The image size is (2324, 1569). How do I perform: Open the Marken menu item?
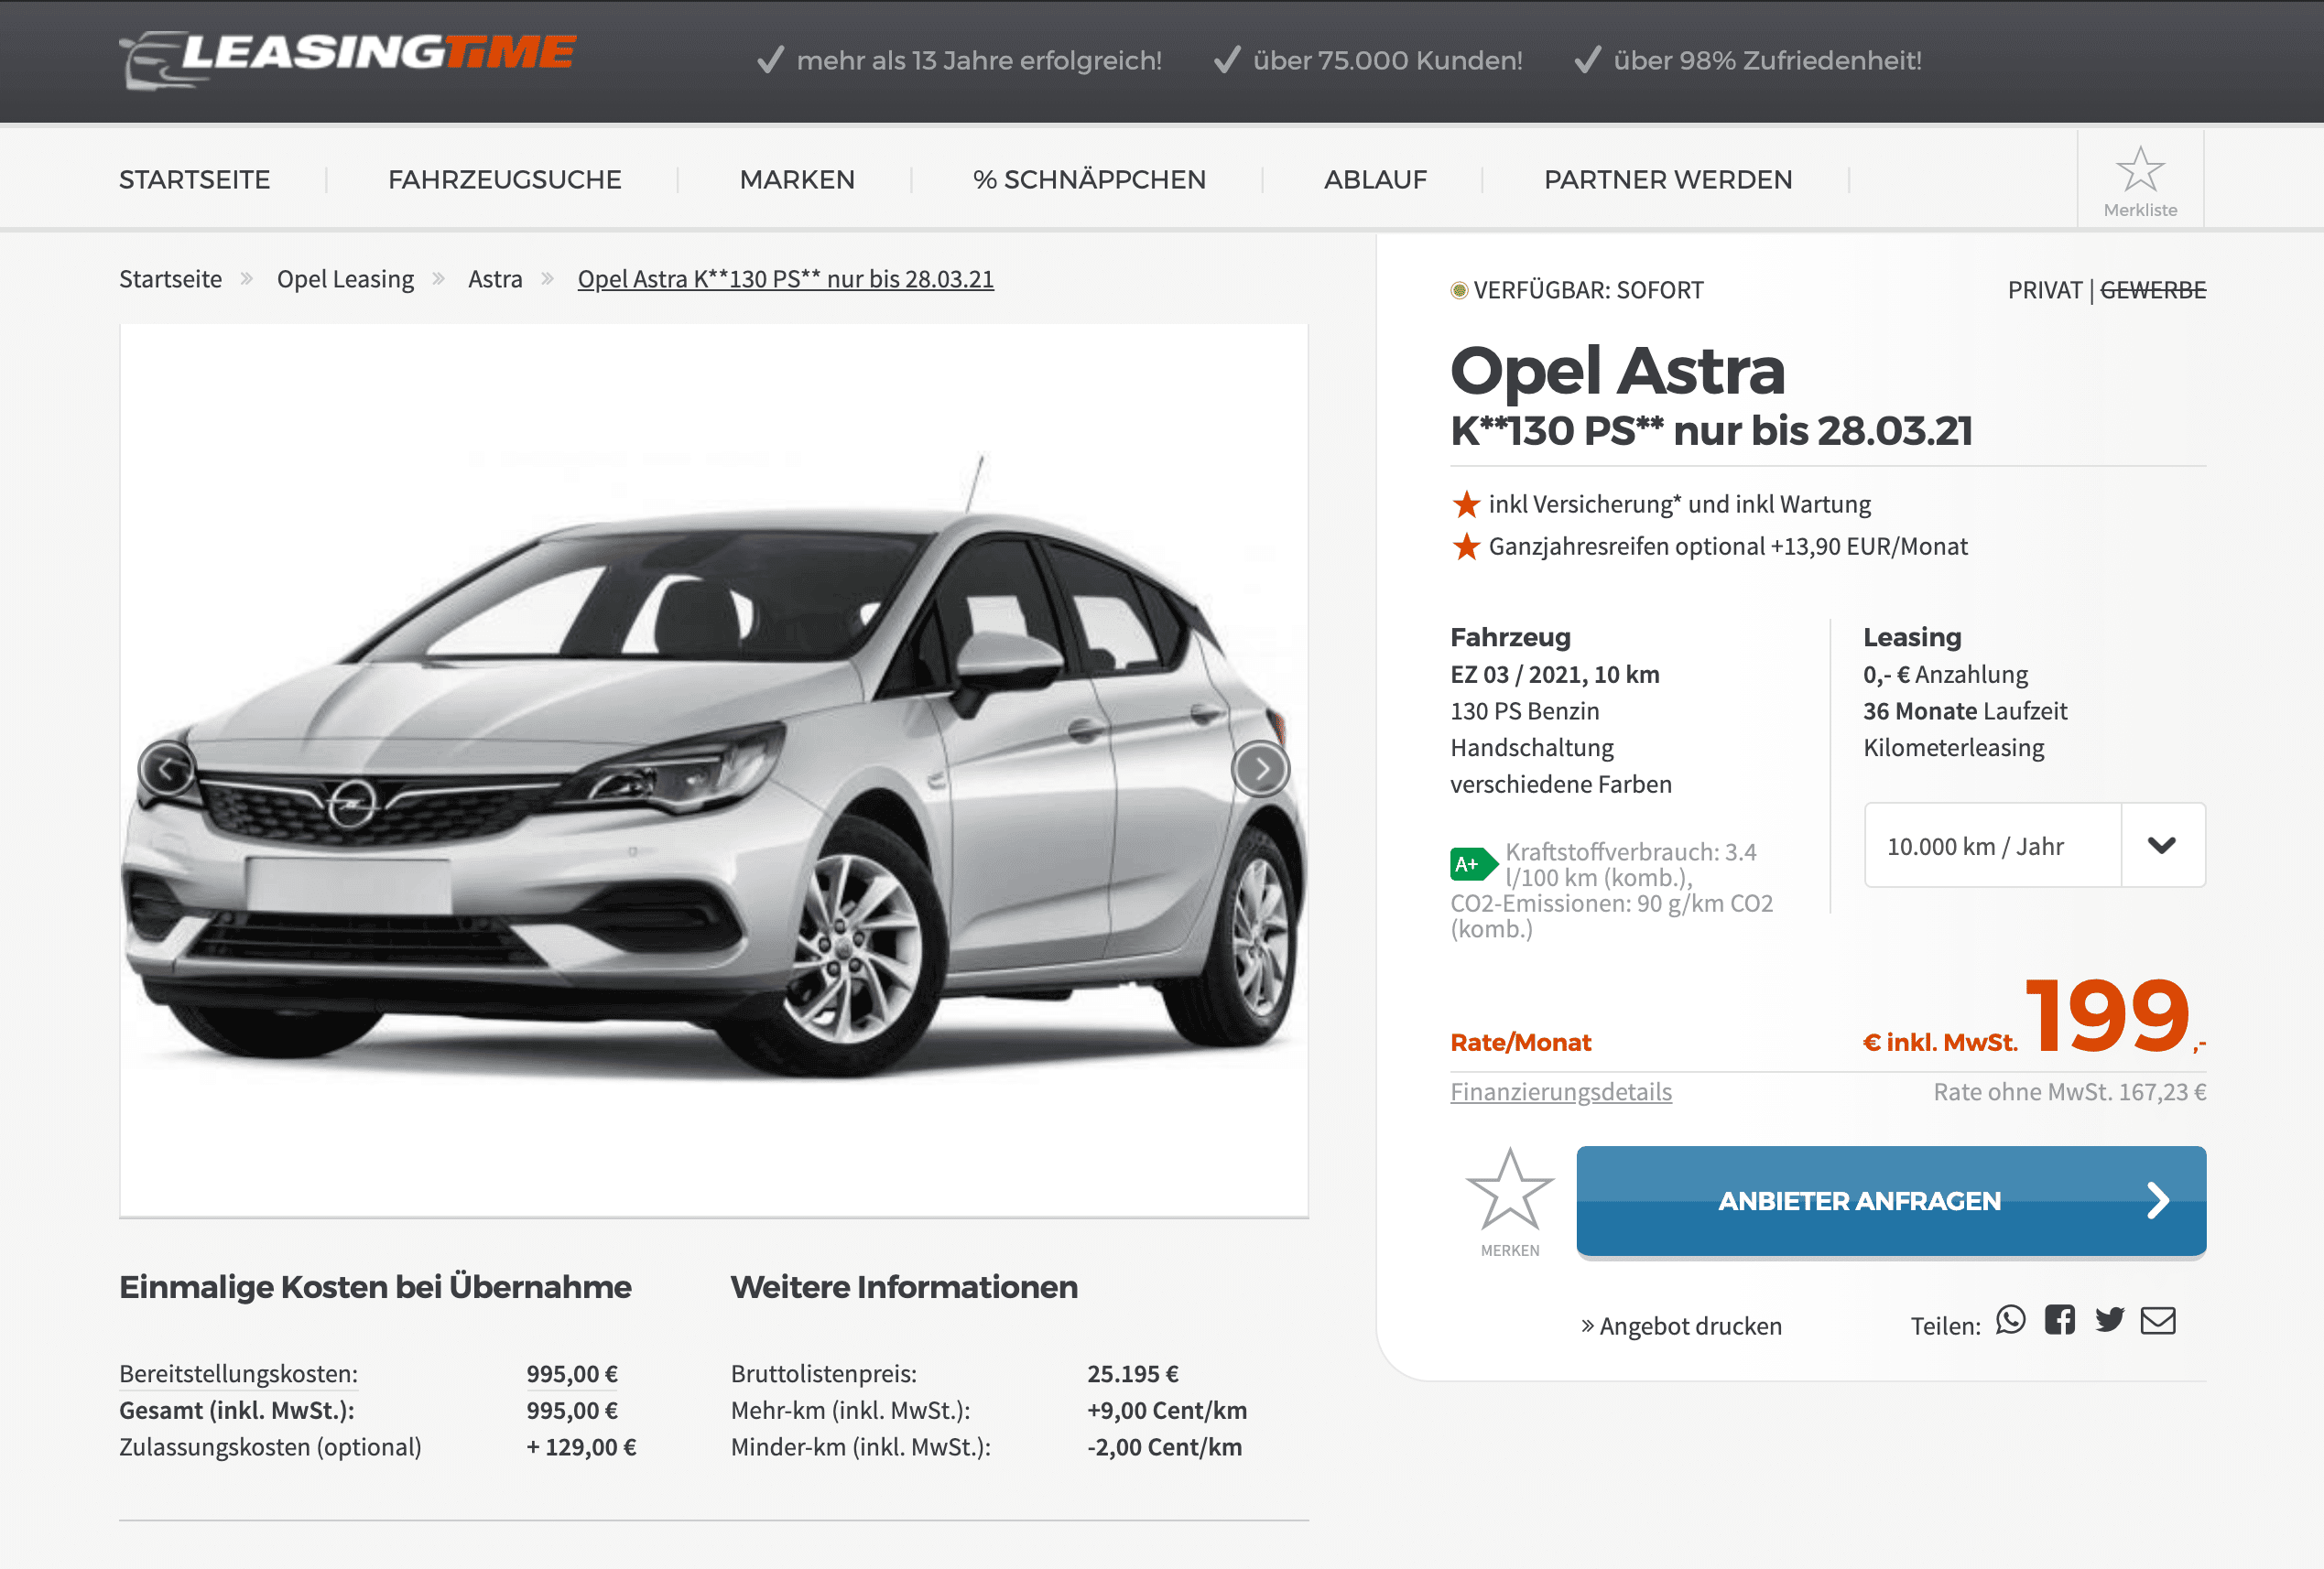797,180
